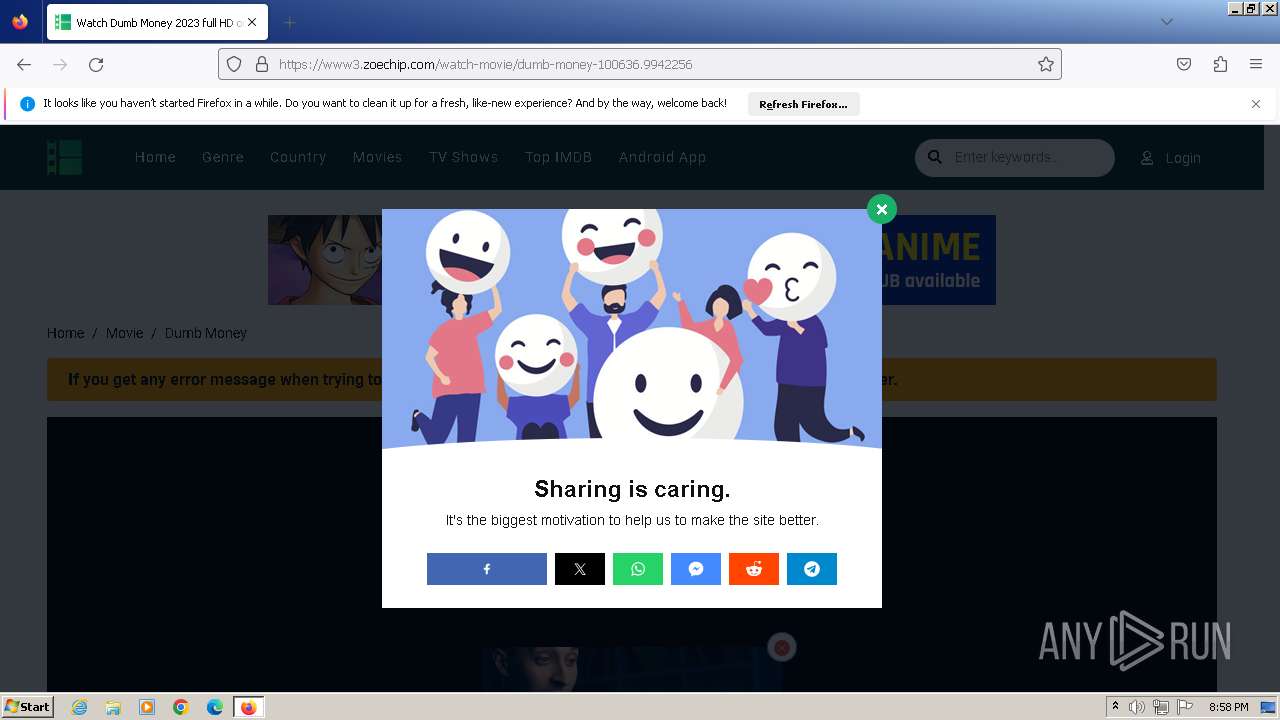Open the Windows Start menu
The height and width of the screenshot is (720, 1280).
(x=27, y=706)
